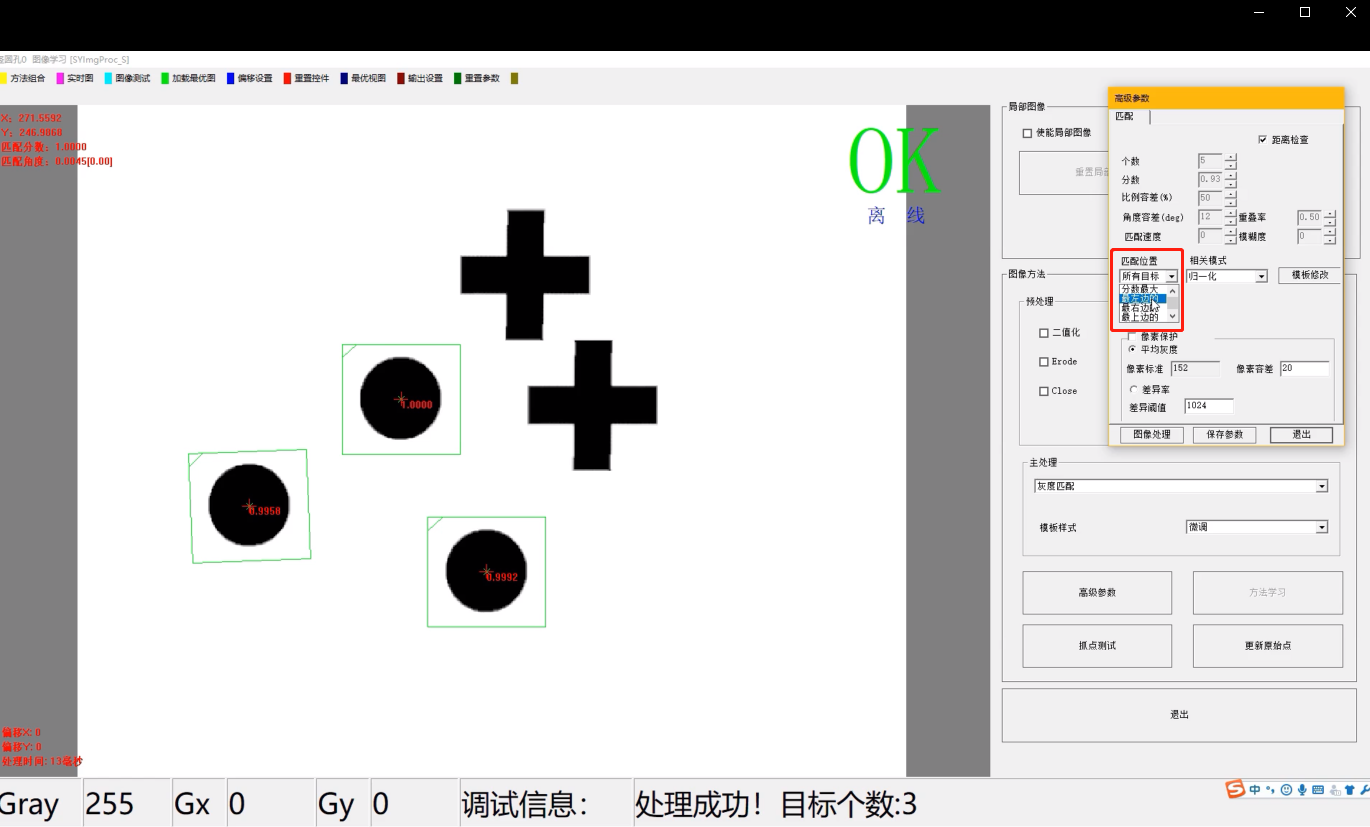The width and height of the screenshot is (1370, 827).
Task: Enable the 使能局部图像 checkbox
Action: (1027, 133)
